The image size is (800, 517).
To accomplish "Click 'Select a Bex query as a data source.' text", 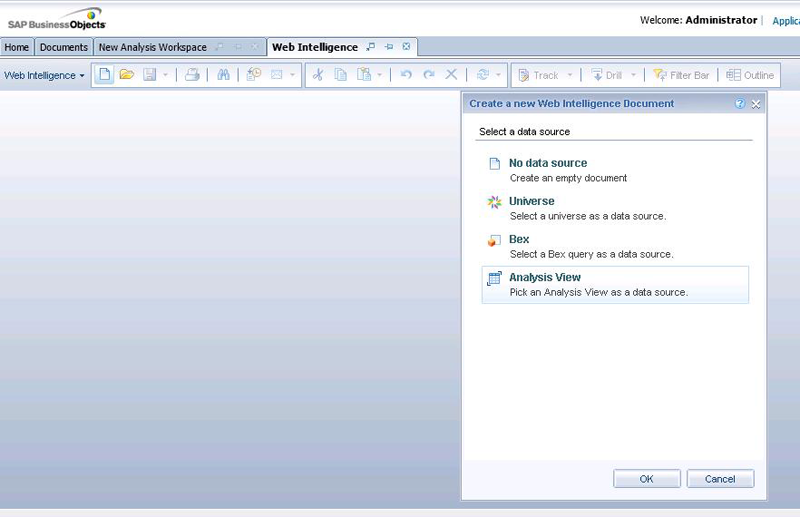I will pos(591,254).
